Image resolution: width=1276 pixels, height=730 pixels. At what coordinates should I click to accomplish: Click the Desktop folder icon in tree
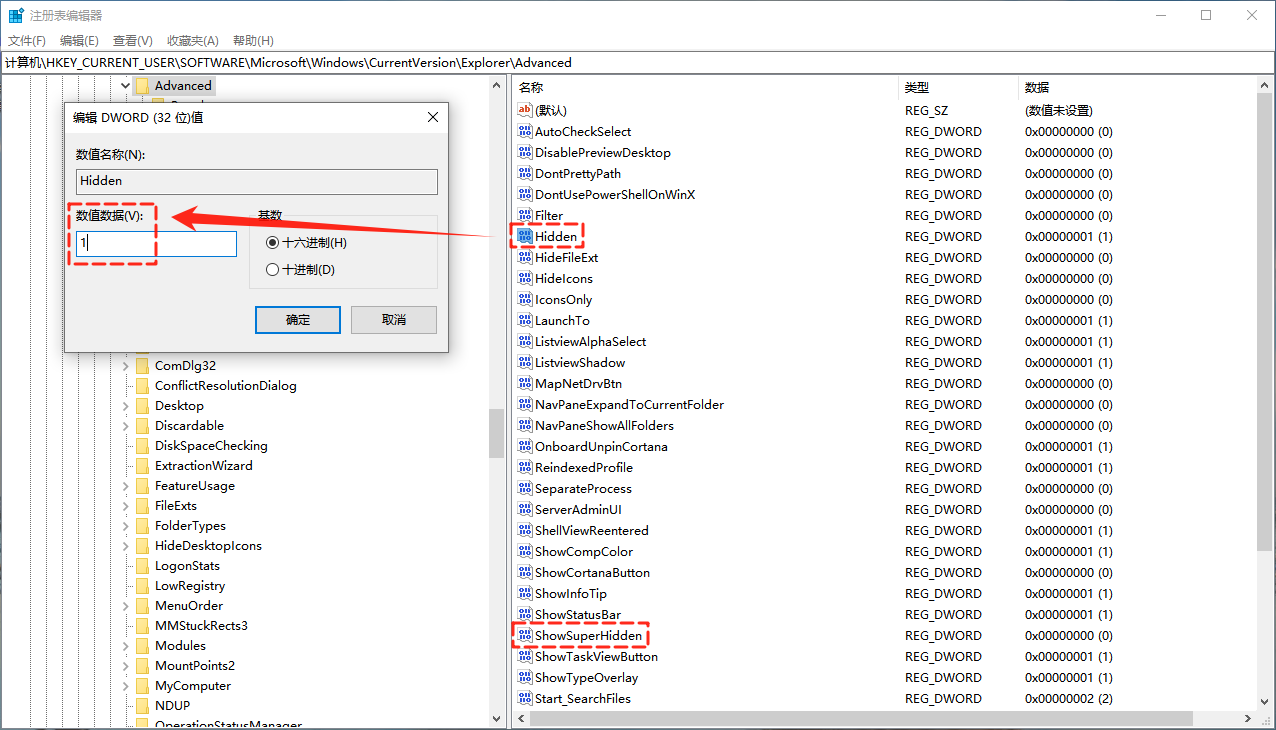pos(142,406)
